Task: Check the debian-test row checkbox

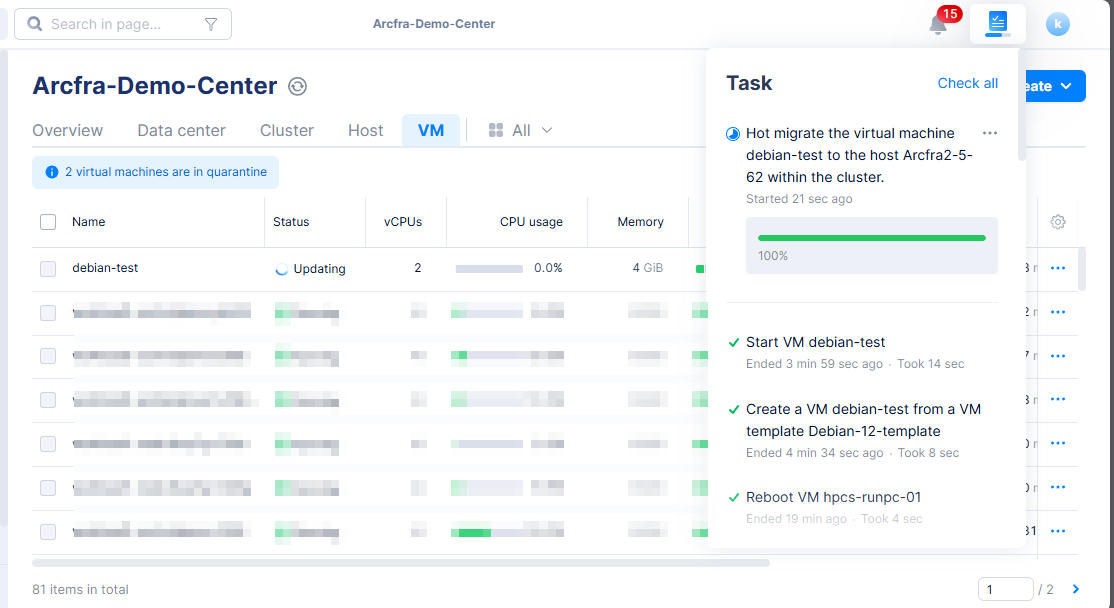Action: point(48,268)
